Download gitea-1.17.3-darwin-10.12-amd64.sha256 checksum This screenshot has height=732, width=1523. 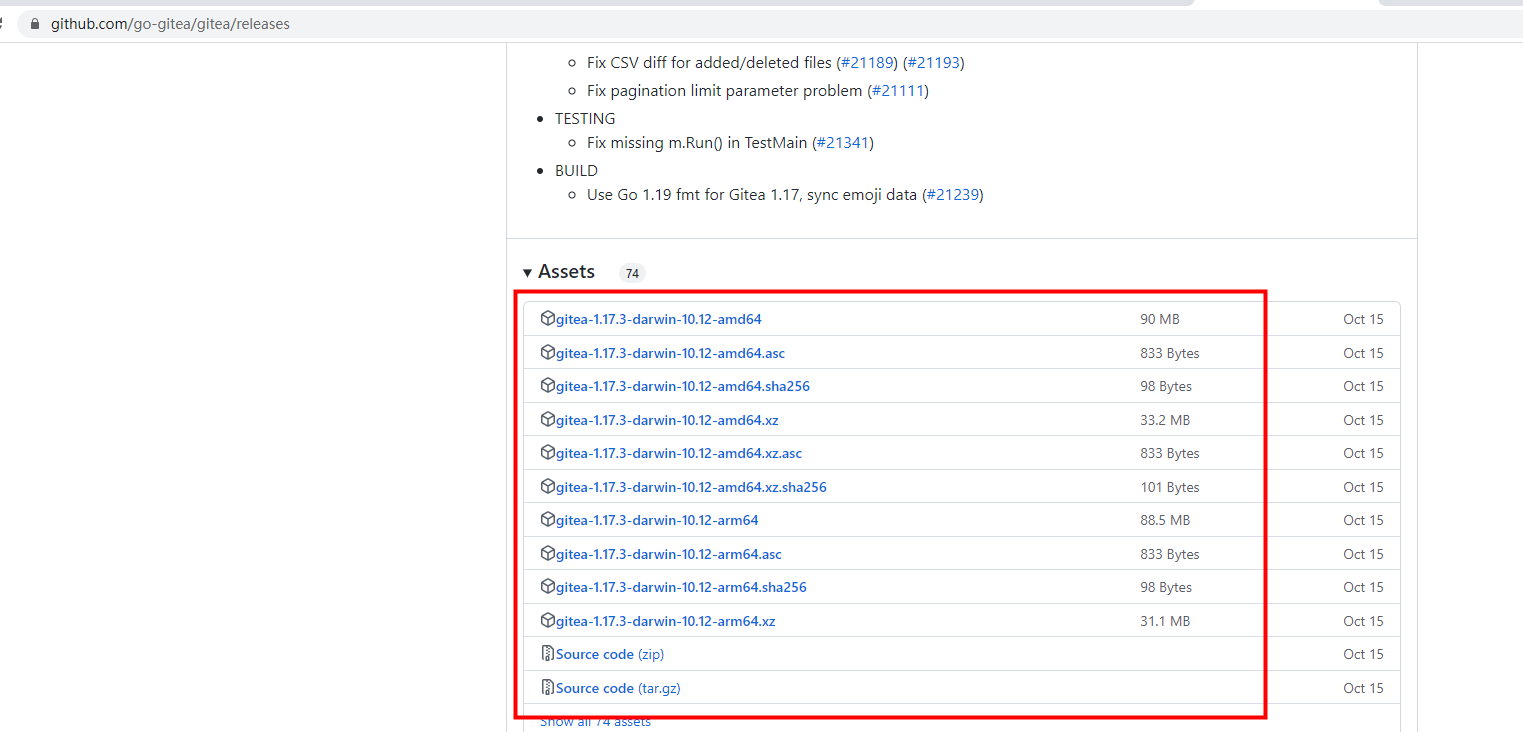click(683, 386)
